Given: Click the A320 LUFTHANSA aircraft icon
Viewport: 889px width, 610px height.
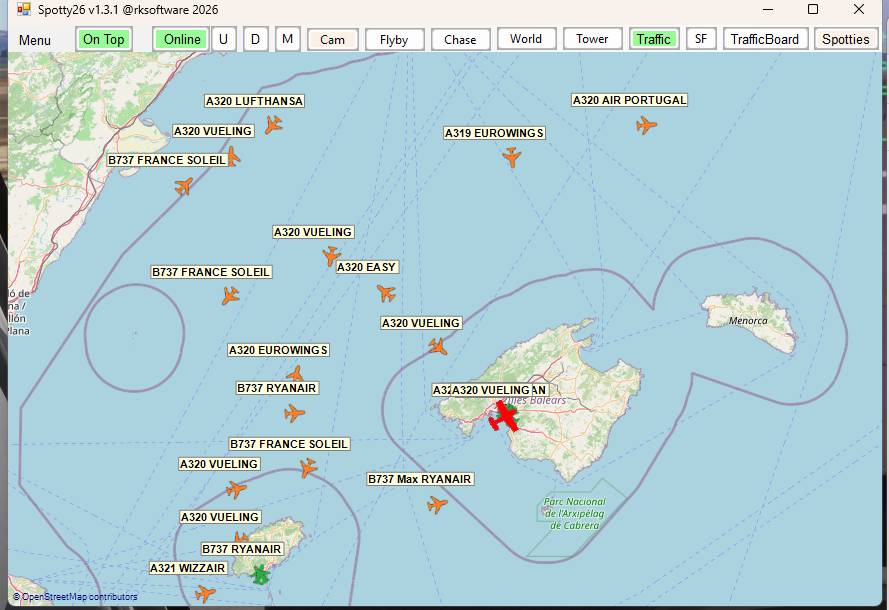Looking at the screenshot, I should (273, 124).
